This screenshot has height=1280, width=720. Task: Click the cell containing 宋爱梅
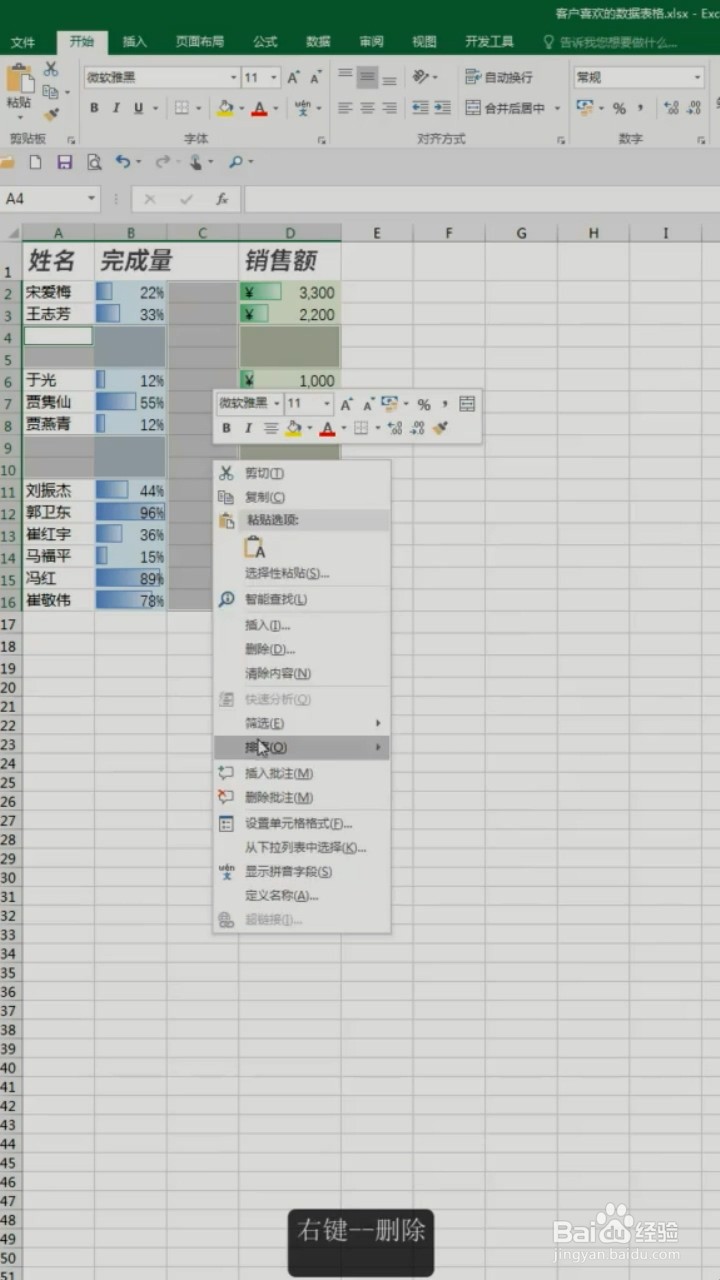[x=58, y=292]
